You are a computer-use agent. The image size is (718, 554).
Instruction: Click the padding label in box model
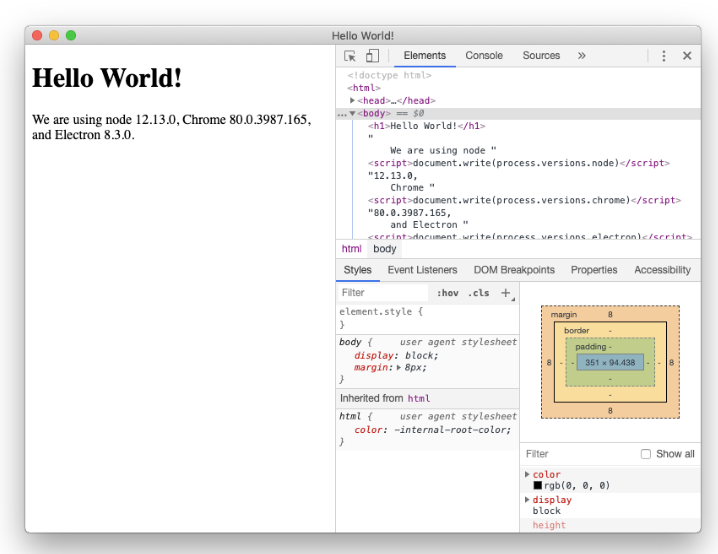590,347
